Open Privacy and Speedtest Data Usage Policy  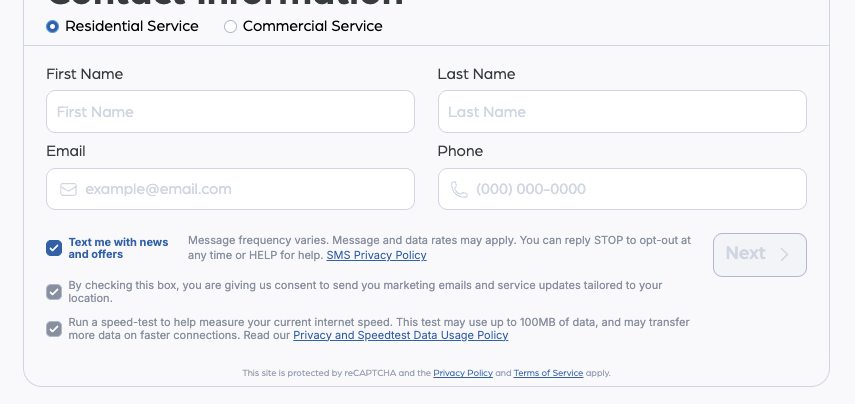(x=400, y=336)
